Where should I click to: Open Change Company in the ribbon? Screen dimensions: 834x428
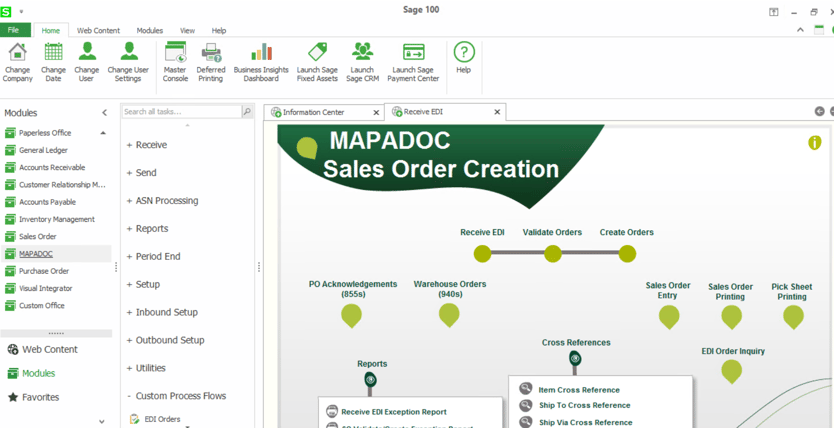(x=18, y=62)
